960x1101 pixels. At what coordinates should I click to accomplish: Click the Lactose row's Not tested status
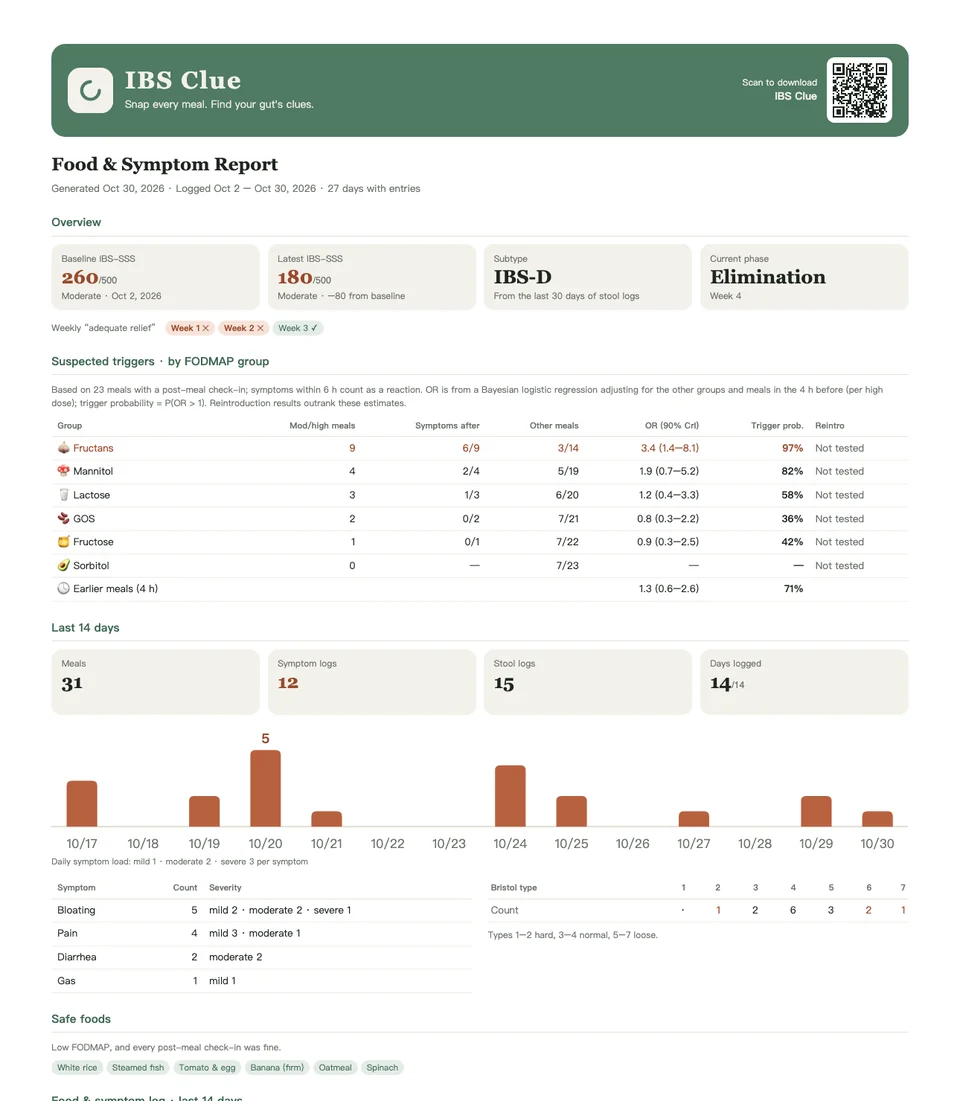[839, 495]
